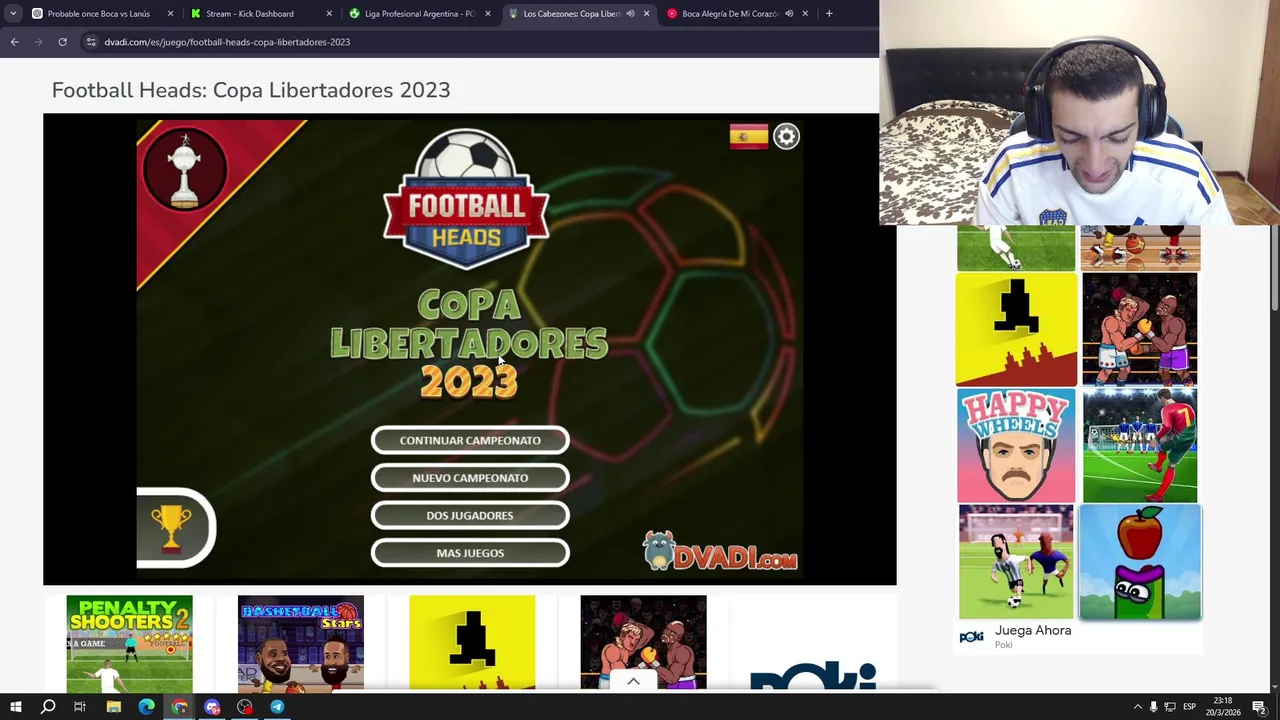Mute audio on Boca Alegría tab
The width and height of the screenshot is (1280, 720).
(789, 14)
